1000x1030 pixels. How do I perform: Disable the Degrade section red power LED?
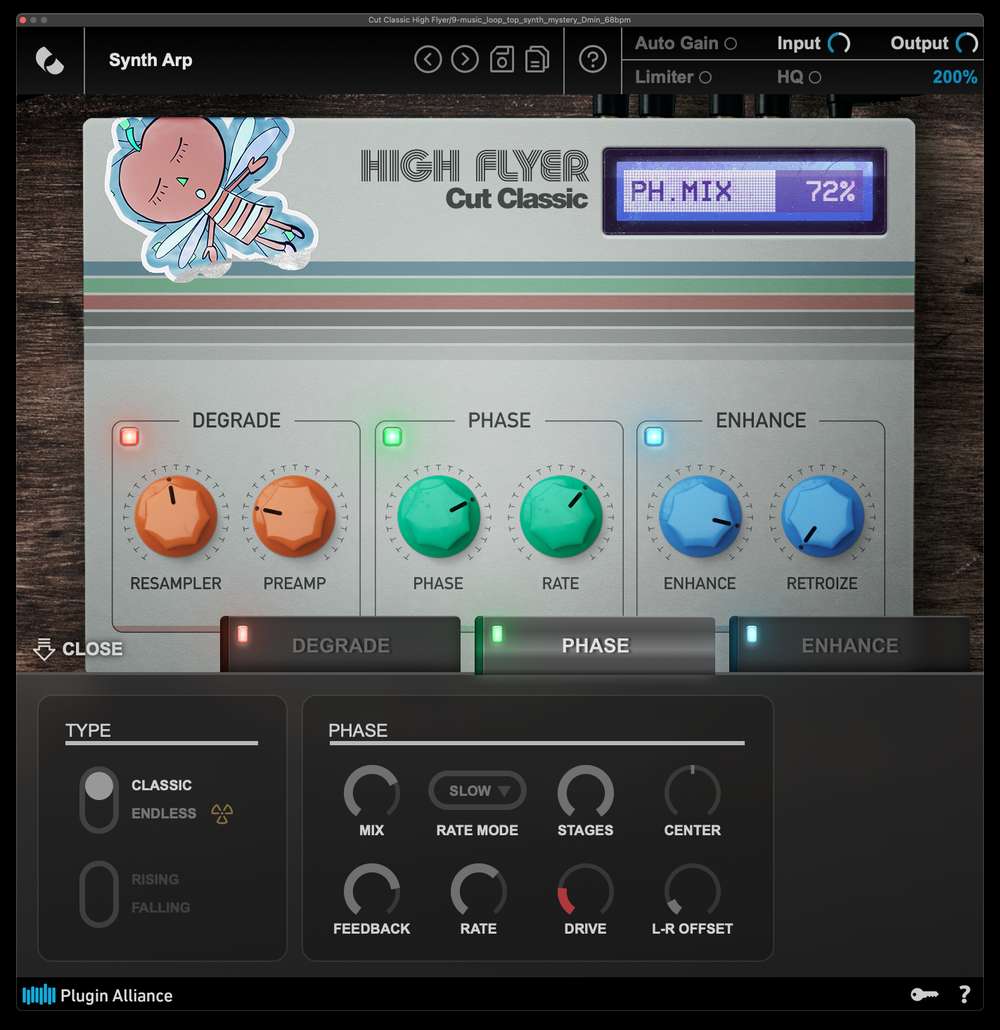tap(129, 436)
